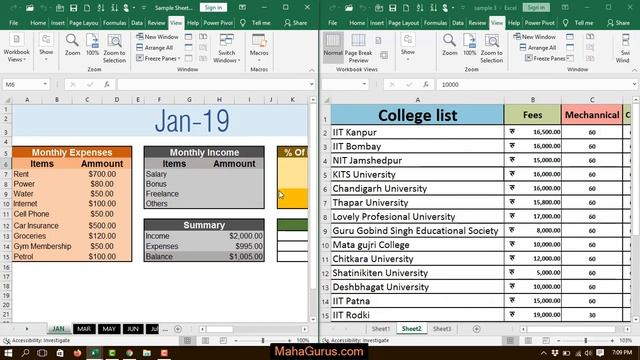Open Data tab in right window
640x360 pixels.
[x=458, y=23]
